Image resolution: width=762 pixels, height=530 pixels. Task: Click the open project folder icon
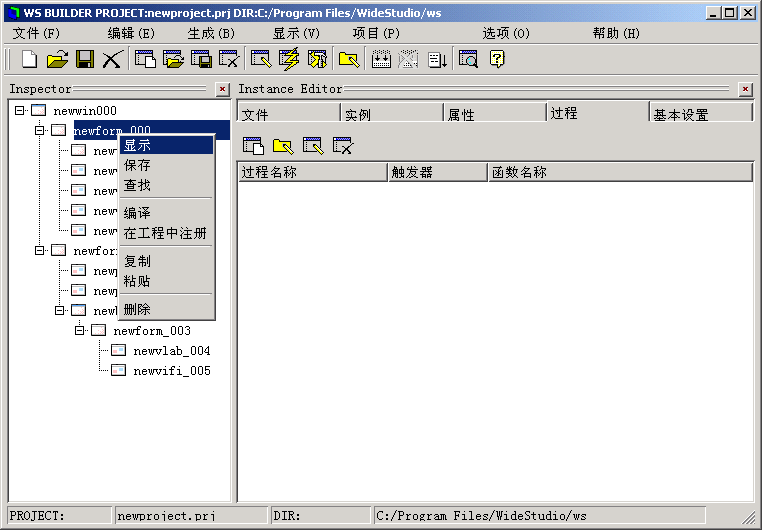click(57, 59)
